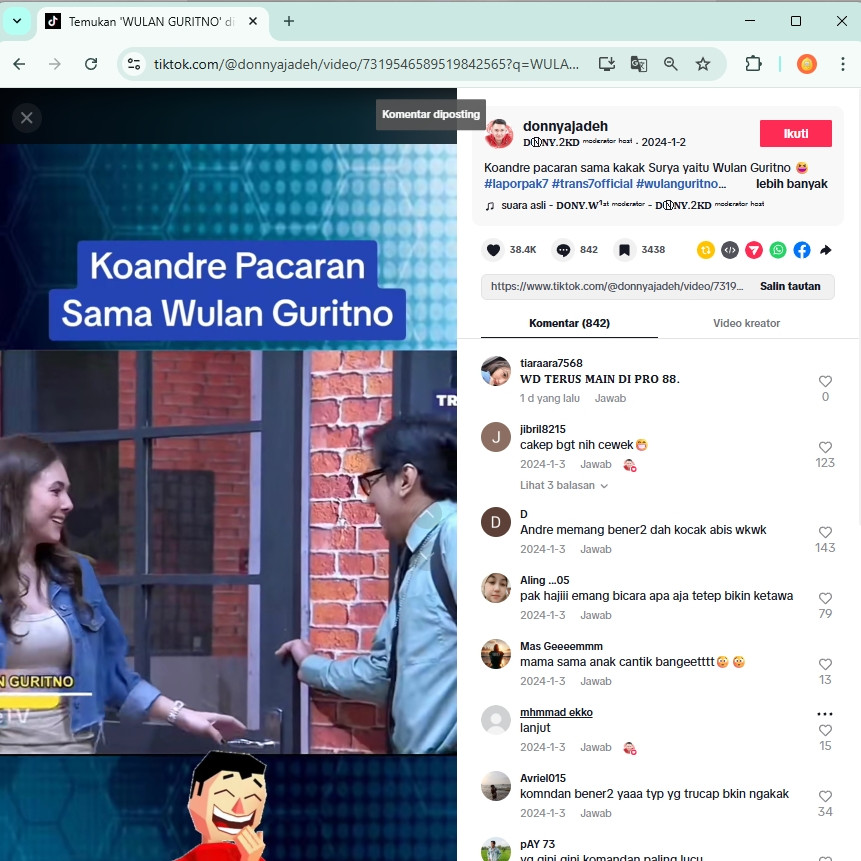Open the donnyajadeh profile name
Image resolution: width=861 pixels, height=861 pixels.
(565, 126)
